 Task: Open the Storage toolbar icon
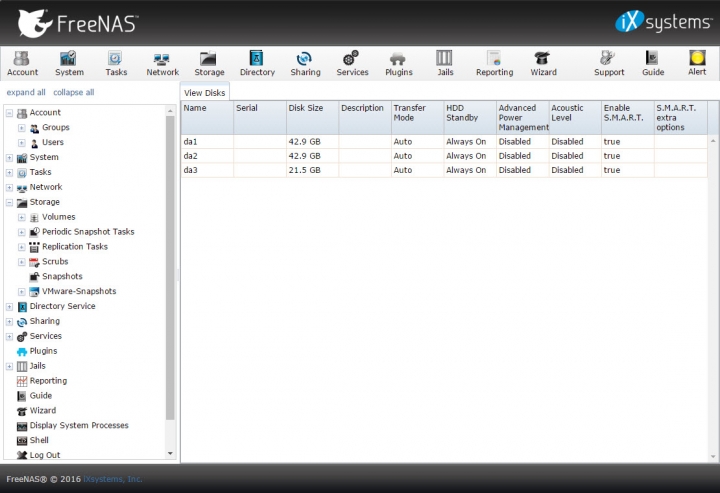click(209, 63)
